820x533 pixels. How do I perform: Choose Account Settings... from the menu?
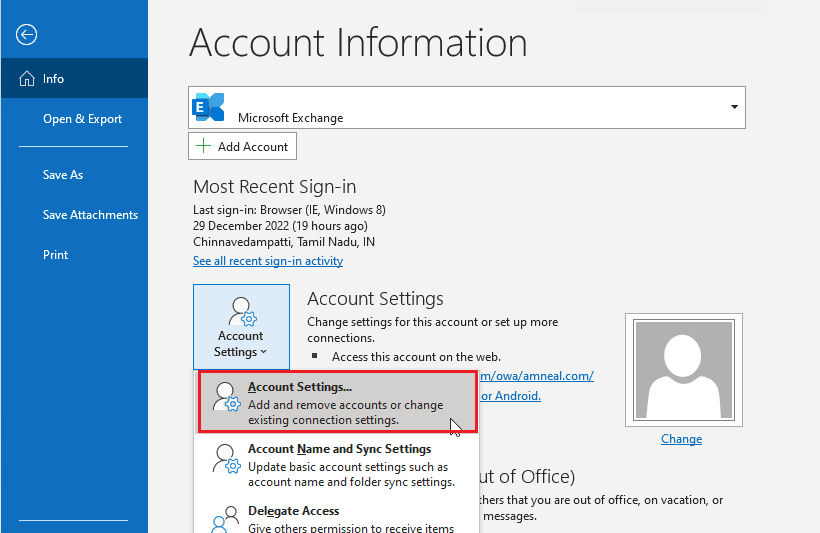[337, 402]
